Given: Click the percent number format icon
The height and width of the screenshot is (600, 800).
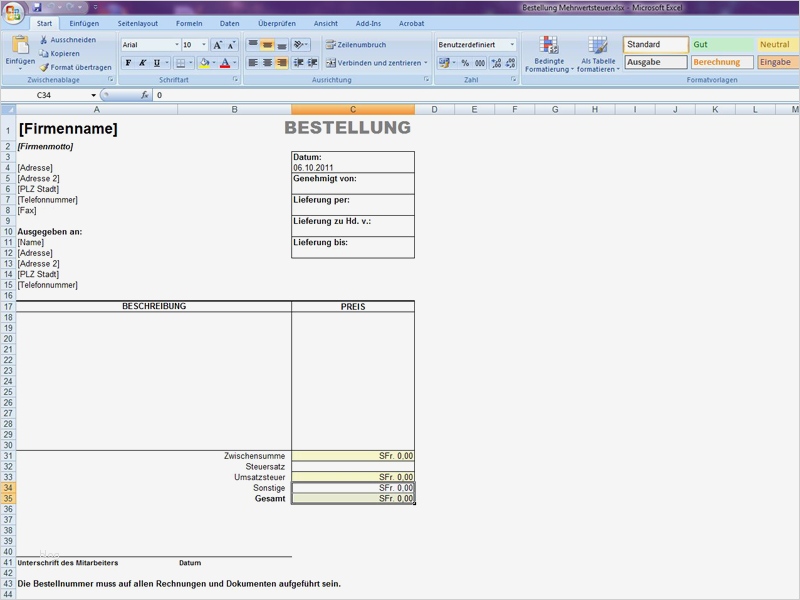Looking at the screenshot, I should point(465,63).
